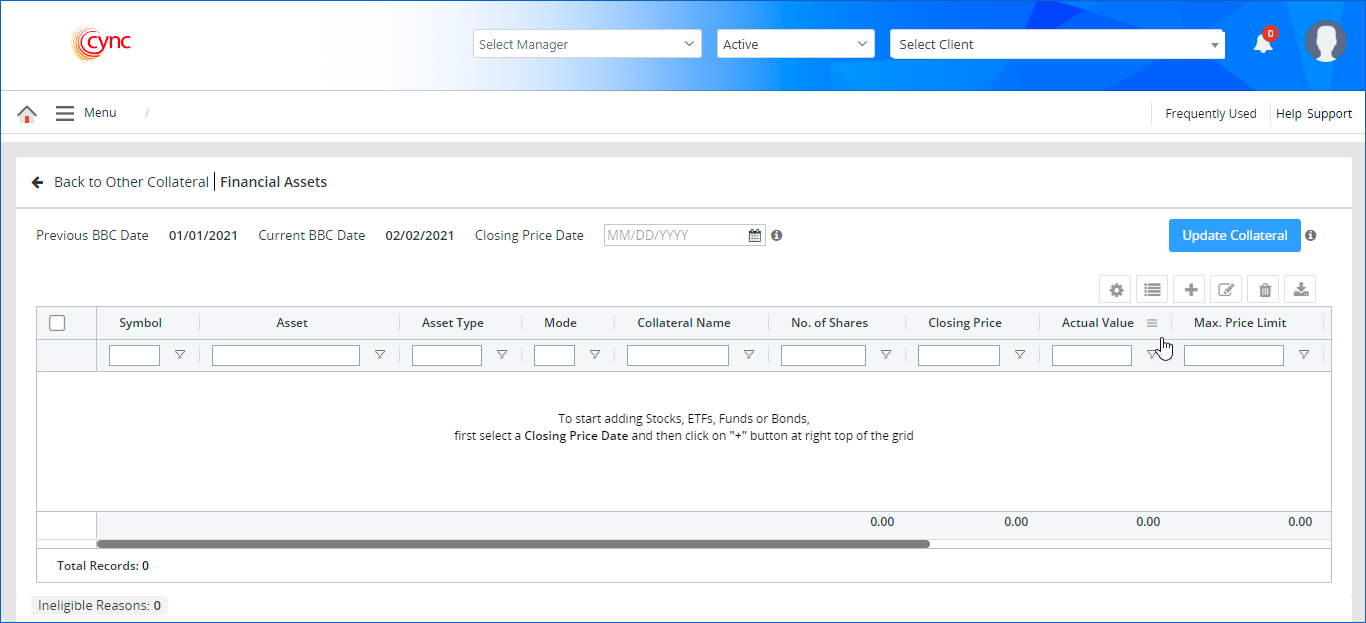This screenshot has height=623, width=1366.
Task: Open the Frequently Used menu
Action: pos(1210,114)
